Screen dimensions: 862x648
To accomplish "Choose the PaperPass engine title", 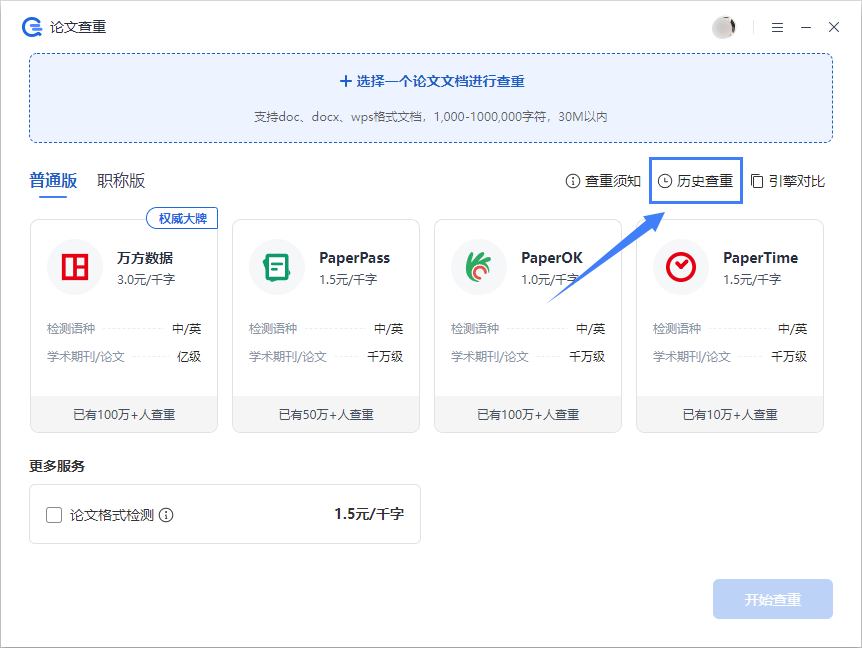I will click(x=355, y=258).
